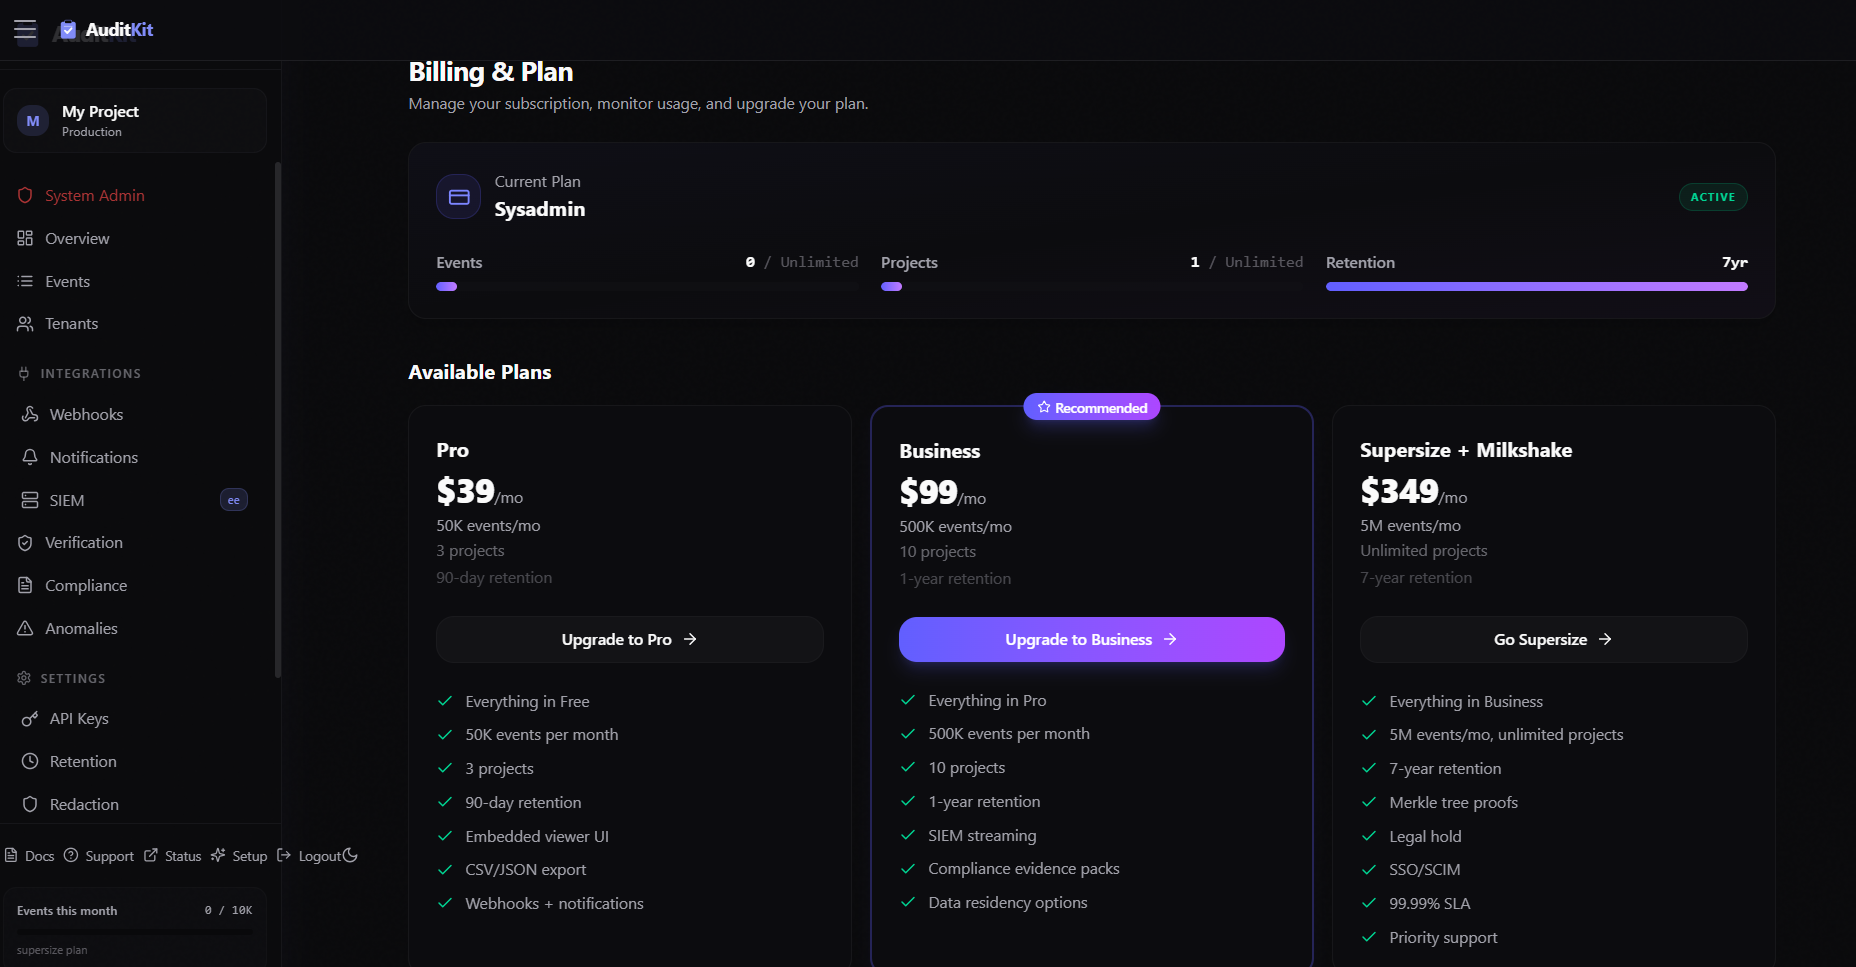Click the Verification shield icon
The height and width of the screenshot is (967, 1856).
[25, 543]
